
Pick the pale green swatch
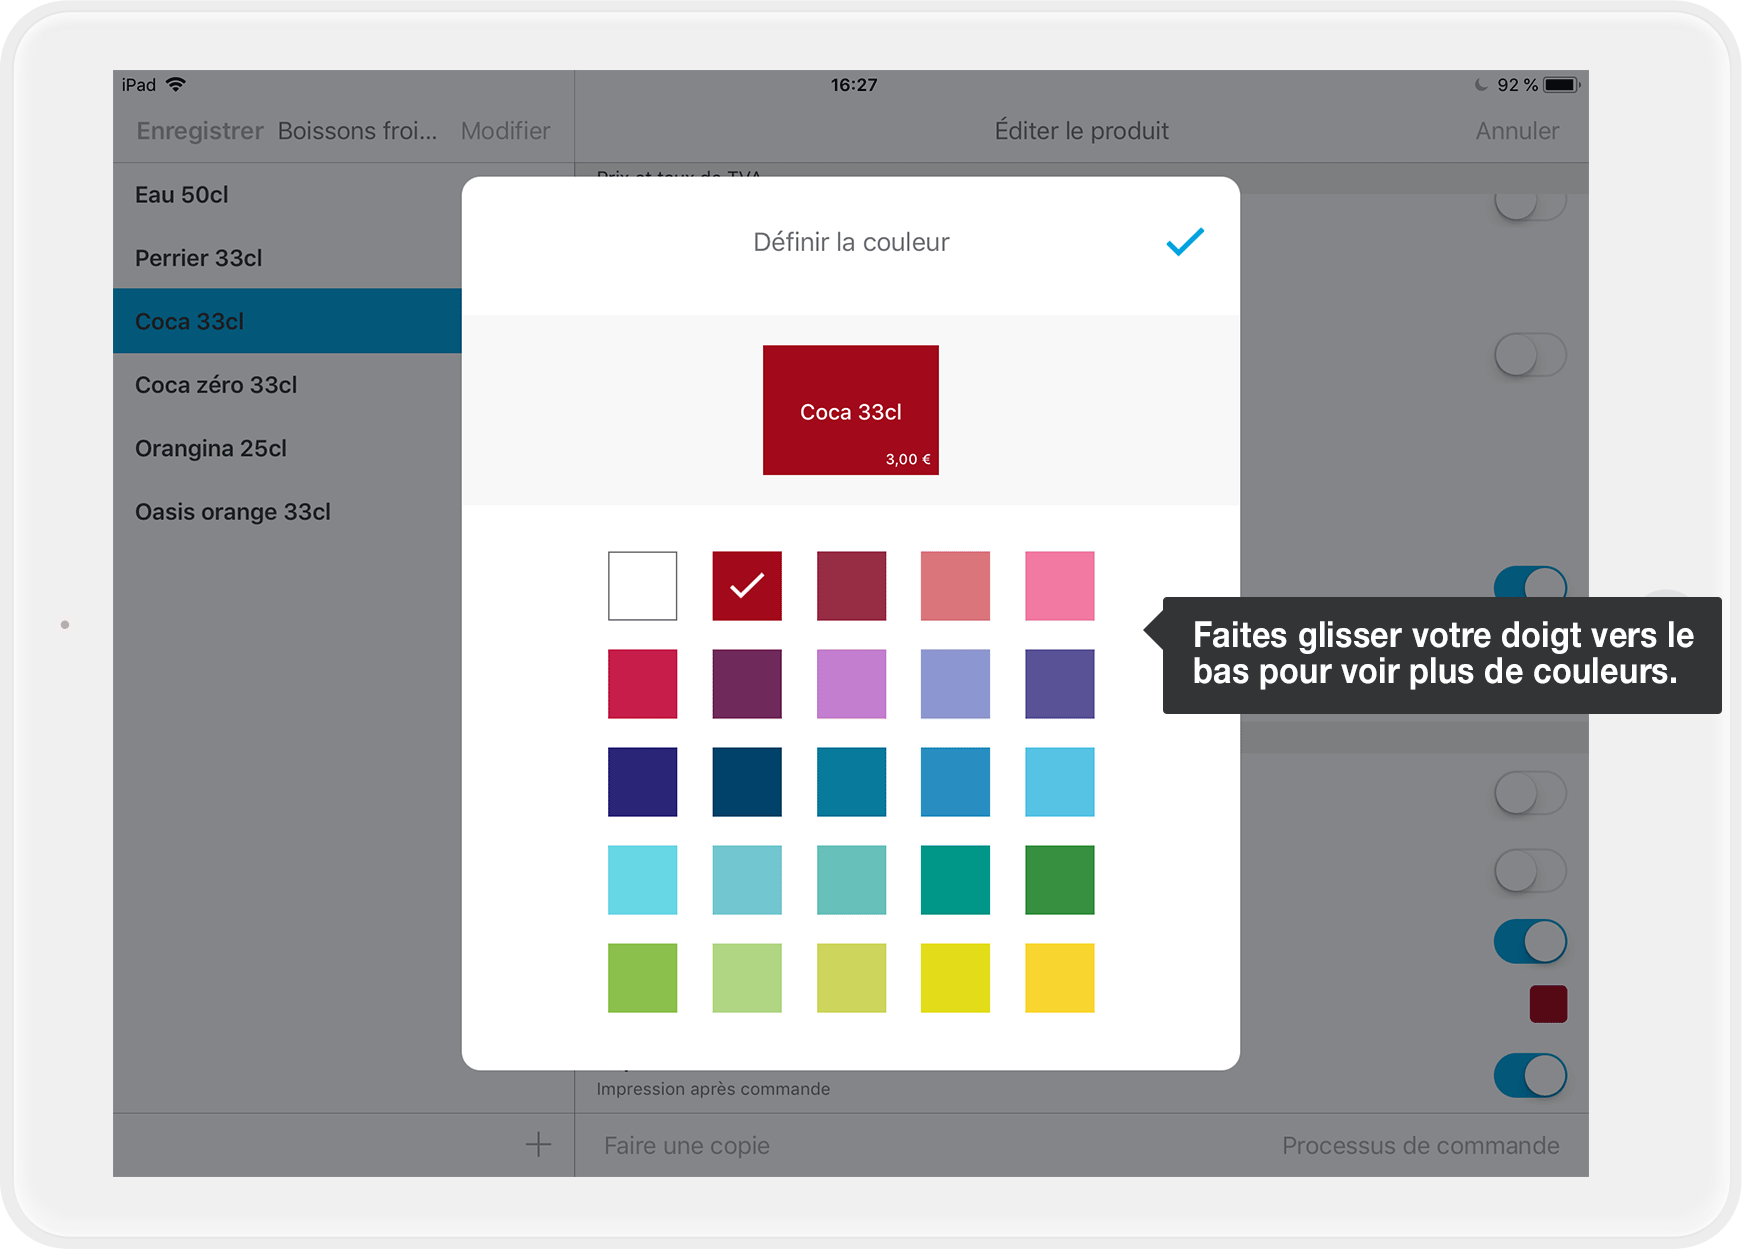(747, 978)
